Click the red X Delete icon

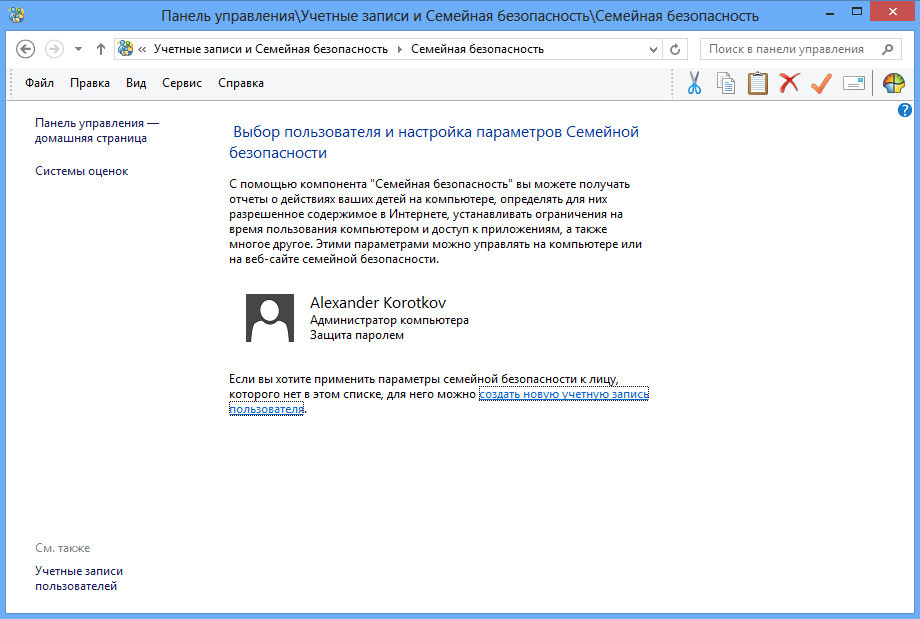(789, 83)
